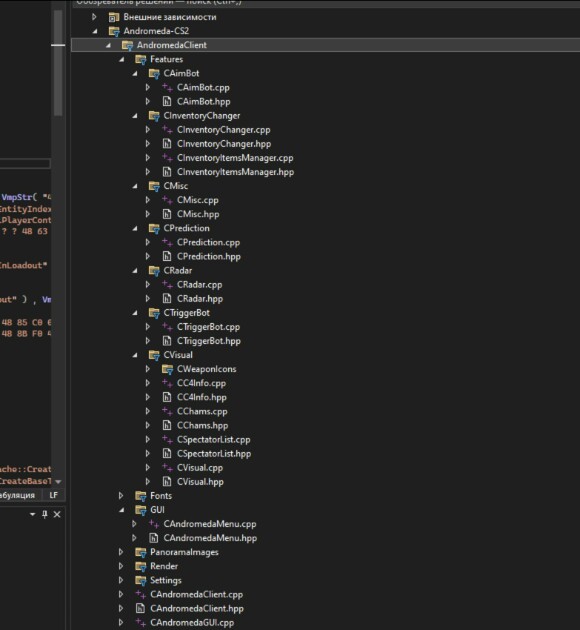Screen dimensions: 580x630
Task: Click the LF line ending indicator
Action: point(53,495)
